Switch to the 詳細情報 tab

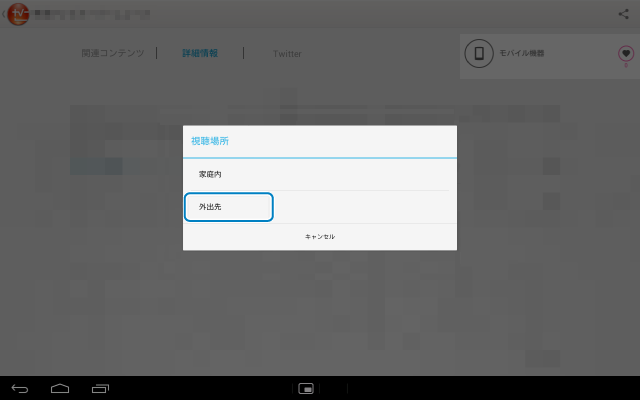(200, 53)
